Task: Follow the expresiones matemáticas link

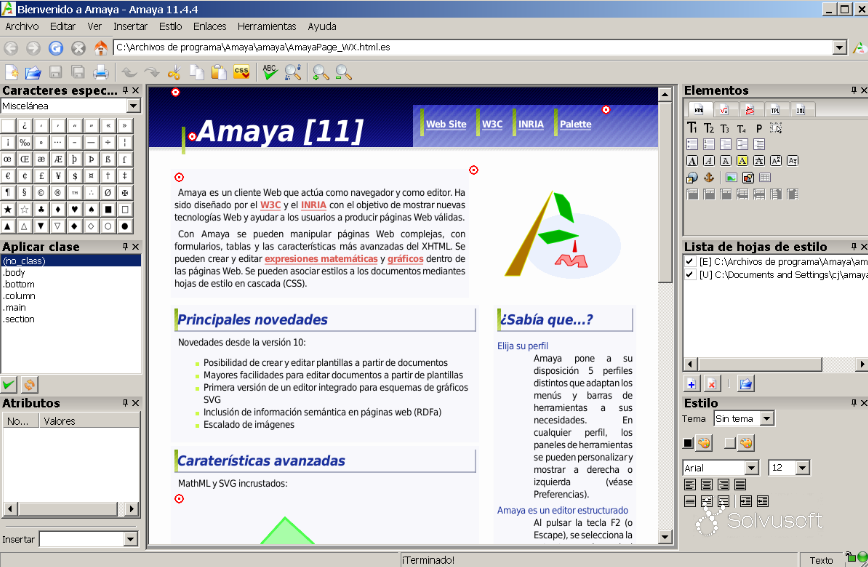Action: click(x=321, y=259)
